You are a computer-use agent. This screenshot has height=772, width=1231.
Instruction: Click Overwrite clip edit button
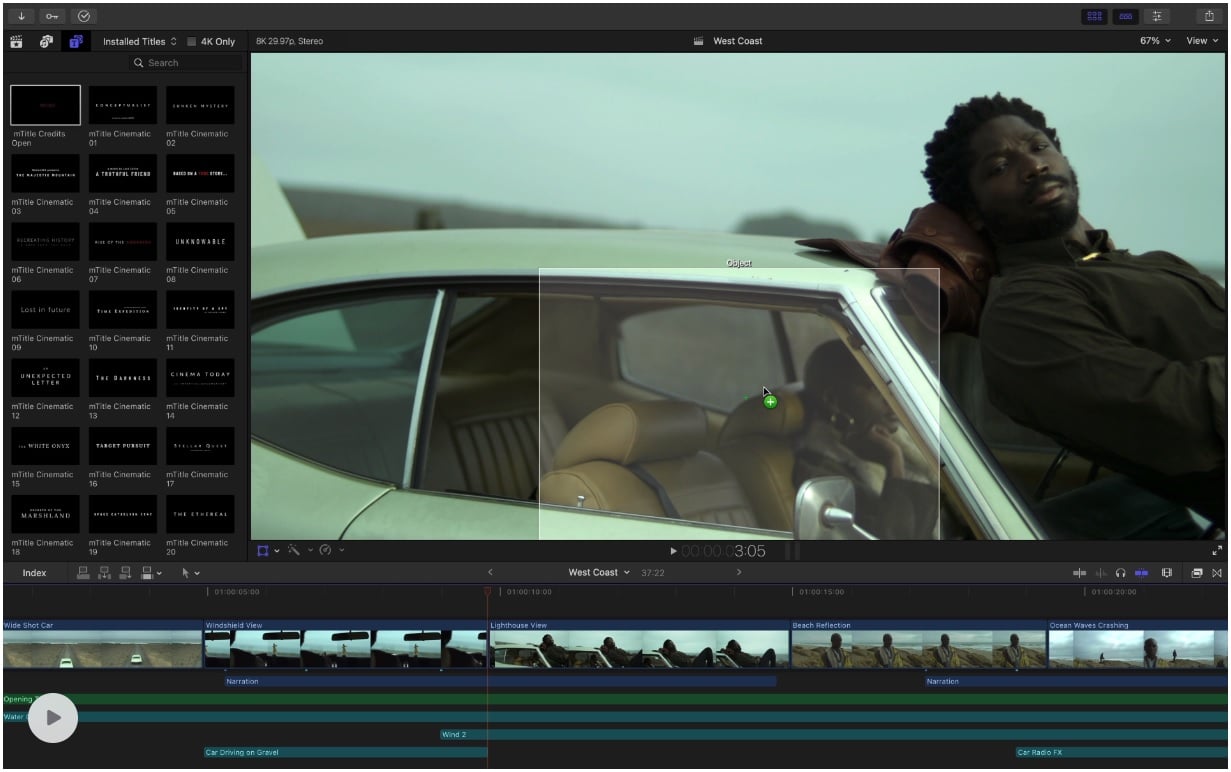147,573
